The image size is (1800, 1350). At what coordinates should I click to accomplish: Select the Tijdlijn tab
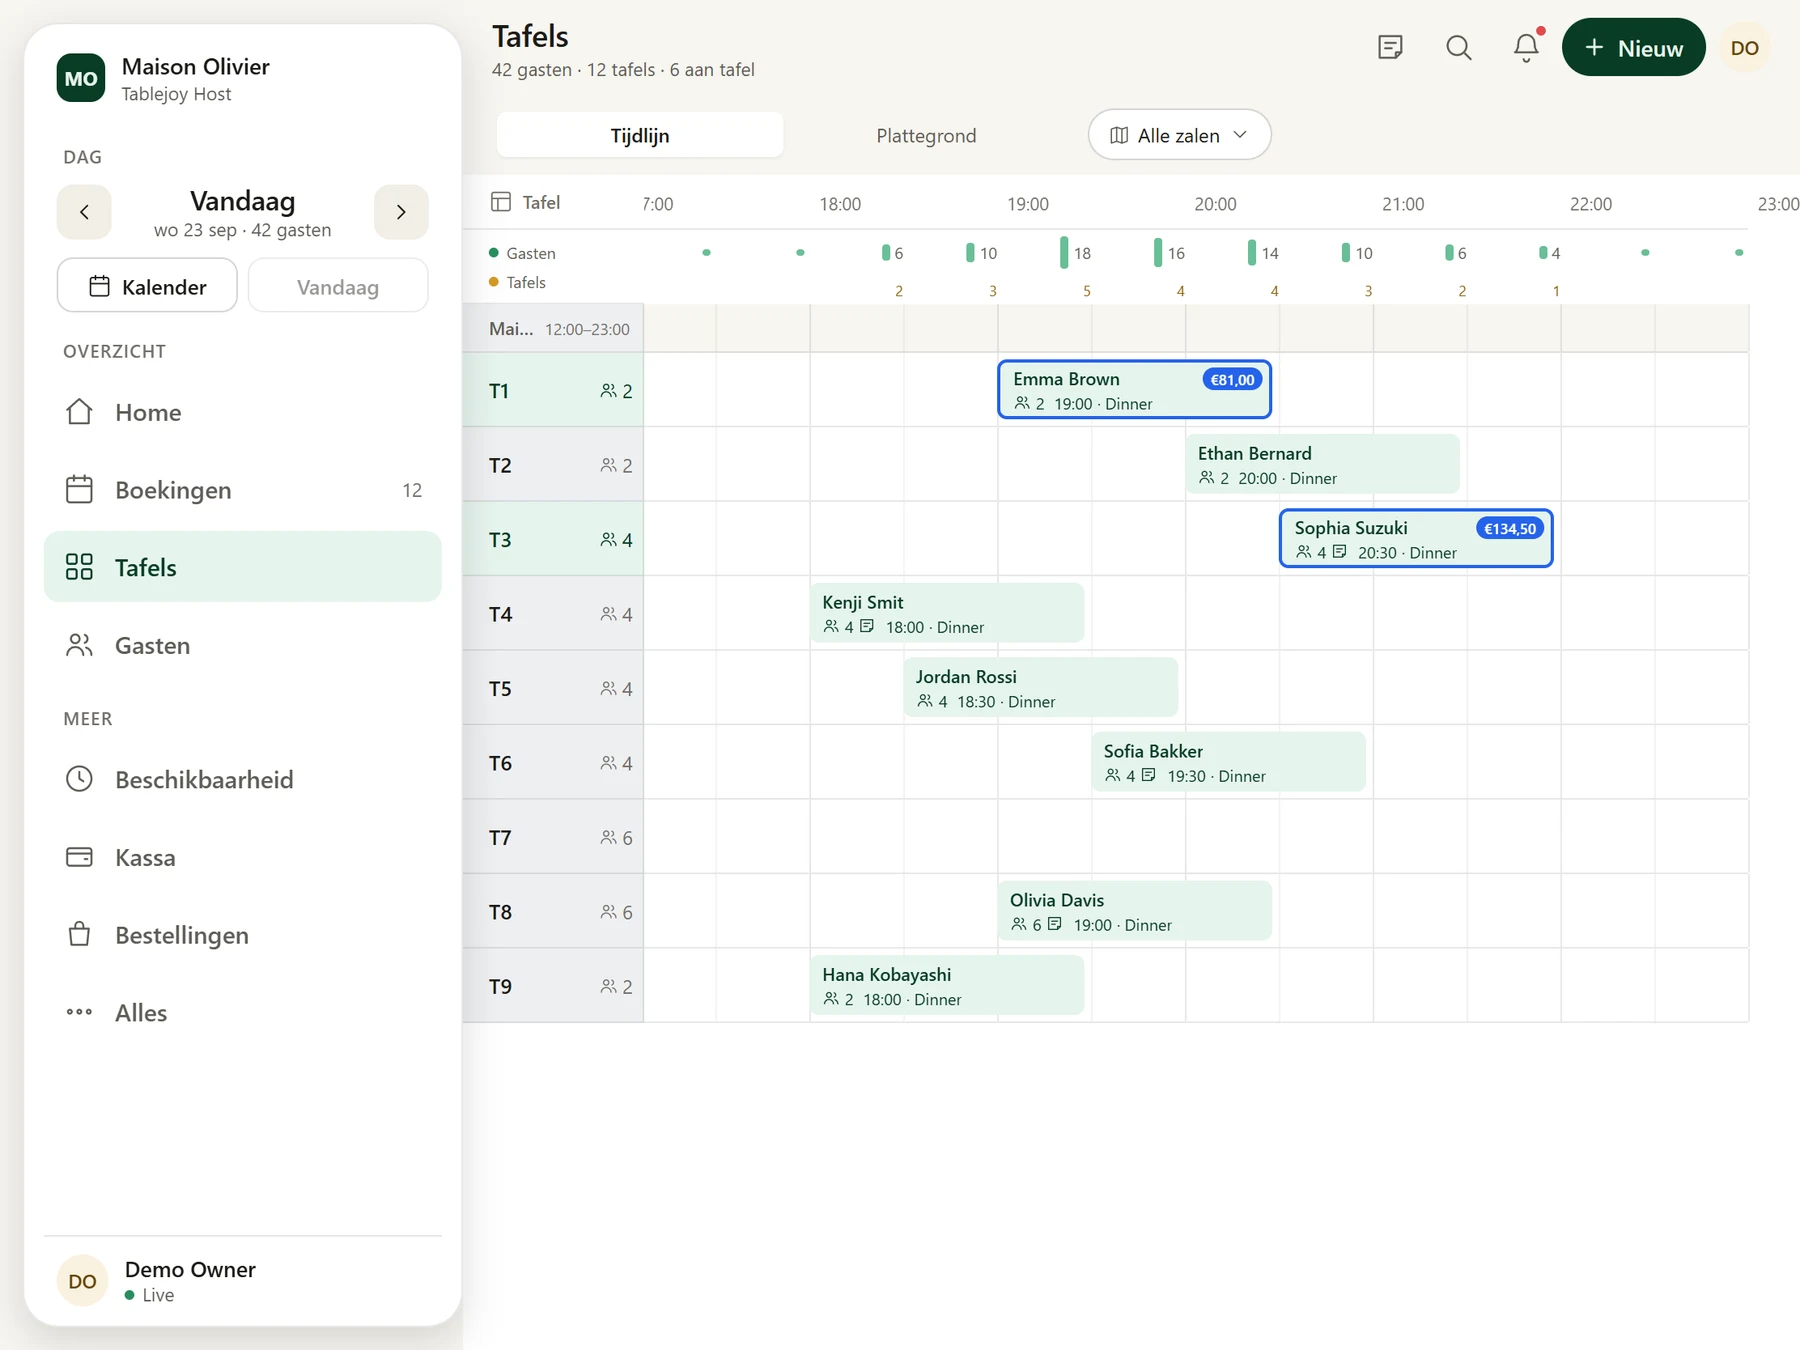[x=640, y=135]
